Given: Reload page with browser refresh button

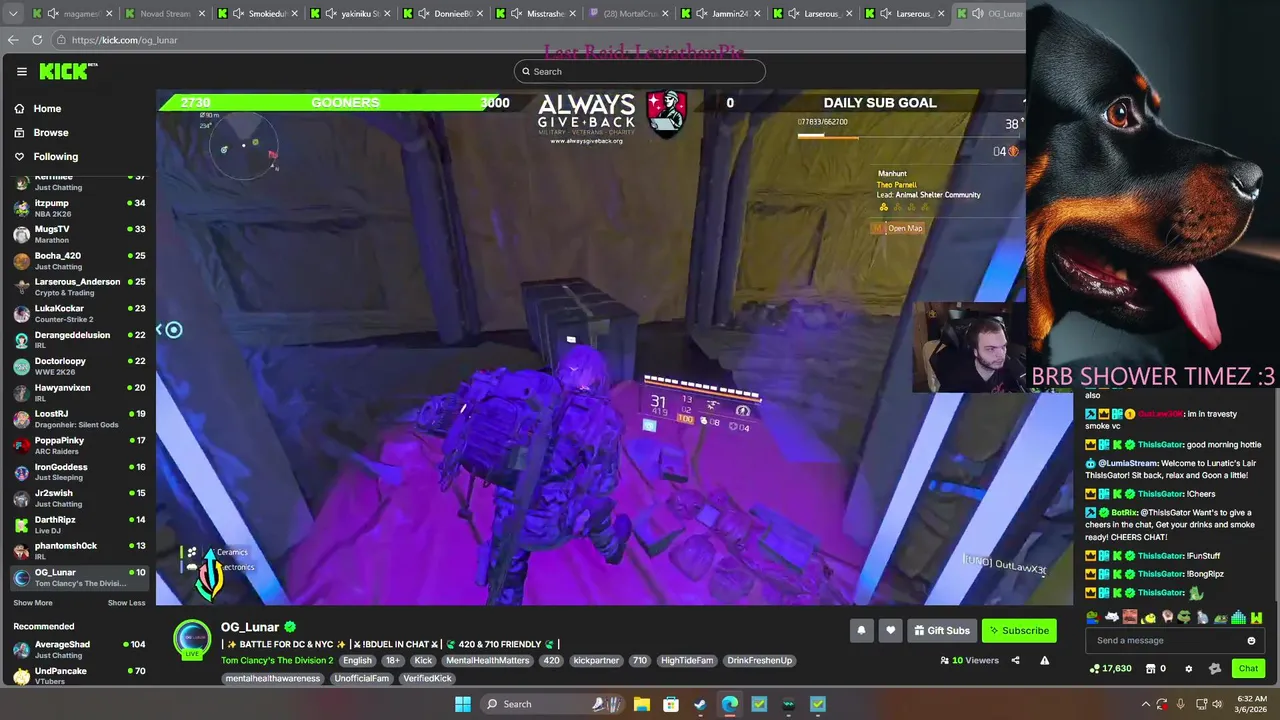Looking at the screenshot, I should tap(37, 40).
